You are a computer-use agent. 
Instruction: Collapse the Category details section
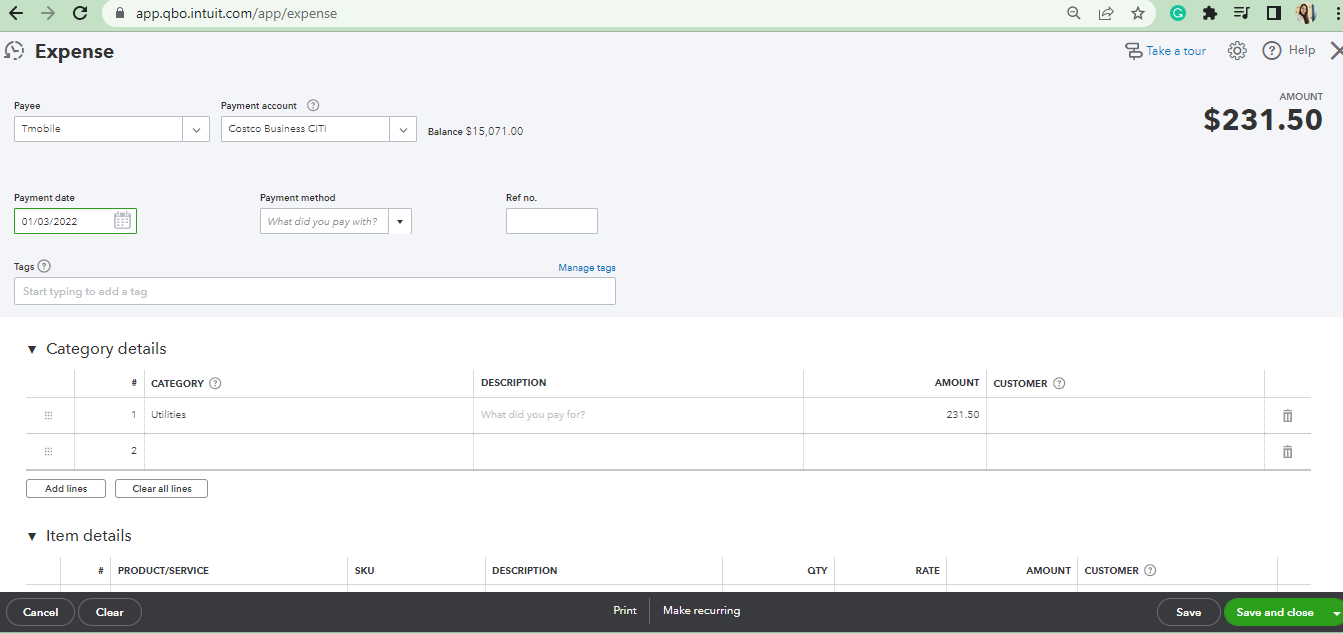point(32,349)
